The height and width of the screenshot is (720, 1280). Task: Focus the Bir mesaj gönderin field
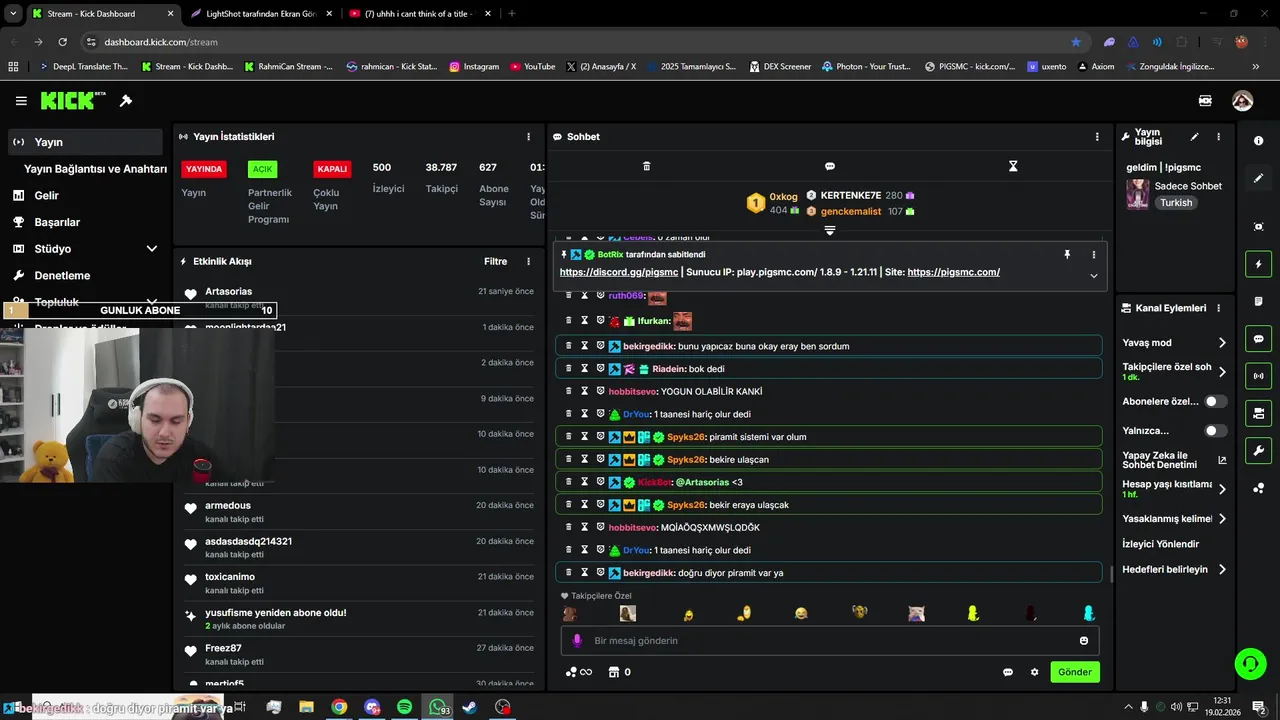[x=829, y=641]
